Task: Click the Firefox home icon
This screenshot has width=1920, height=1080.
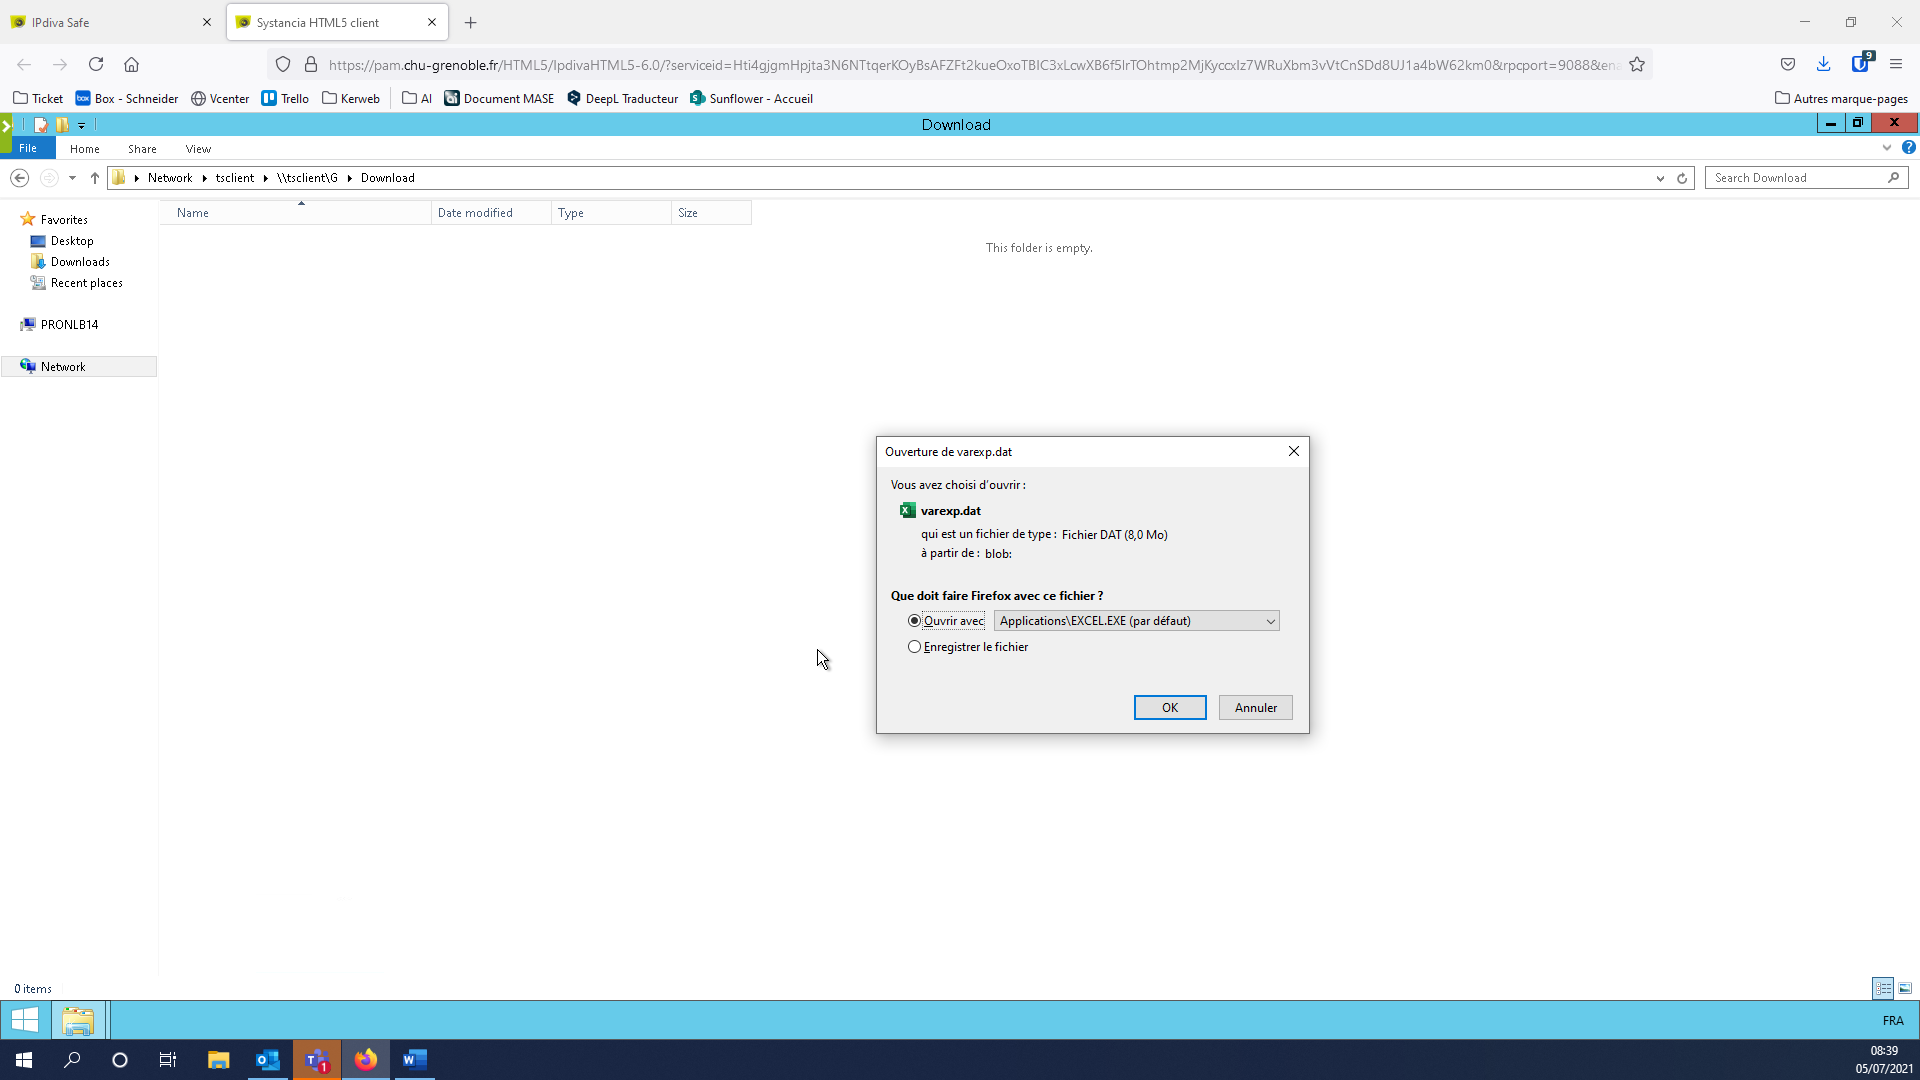Action: click(x=131, y=64)
